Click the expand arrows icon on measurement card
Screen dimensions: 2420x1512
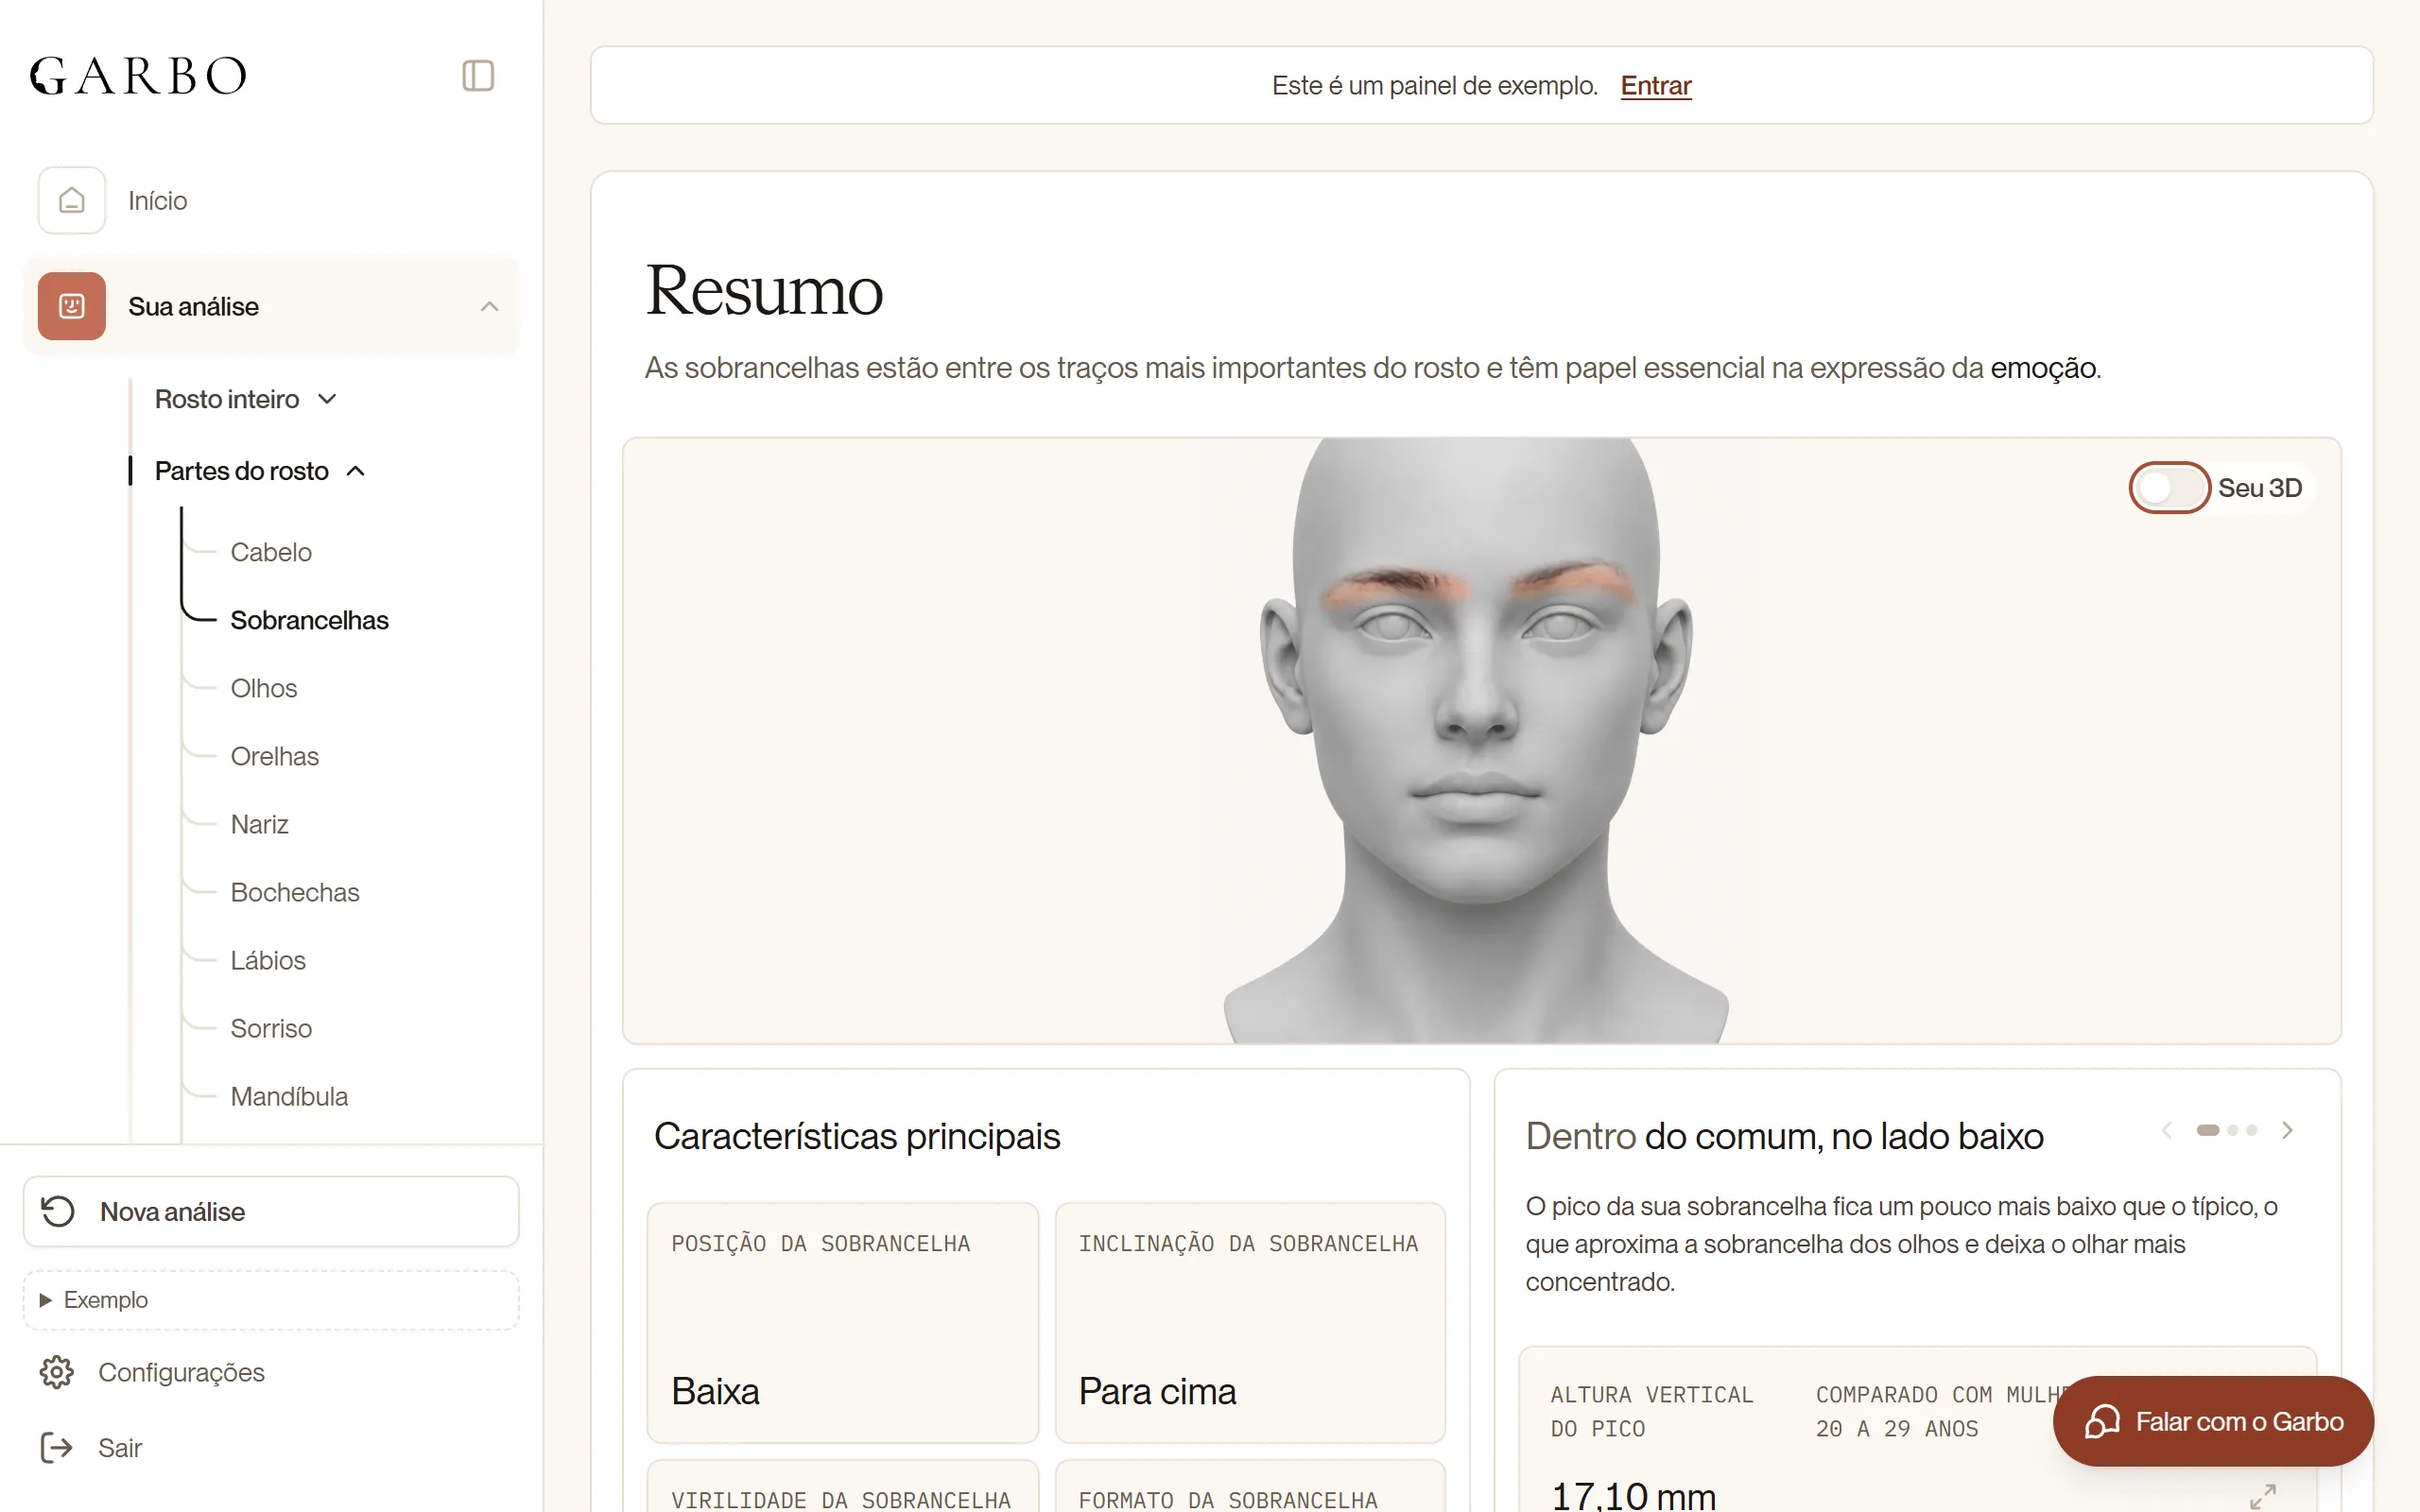[2263, 1496]
